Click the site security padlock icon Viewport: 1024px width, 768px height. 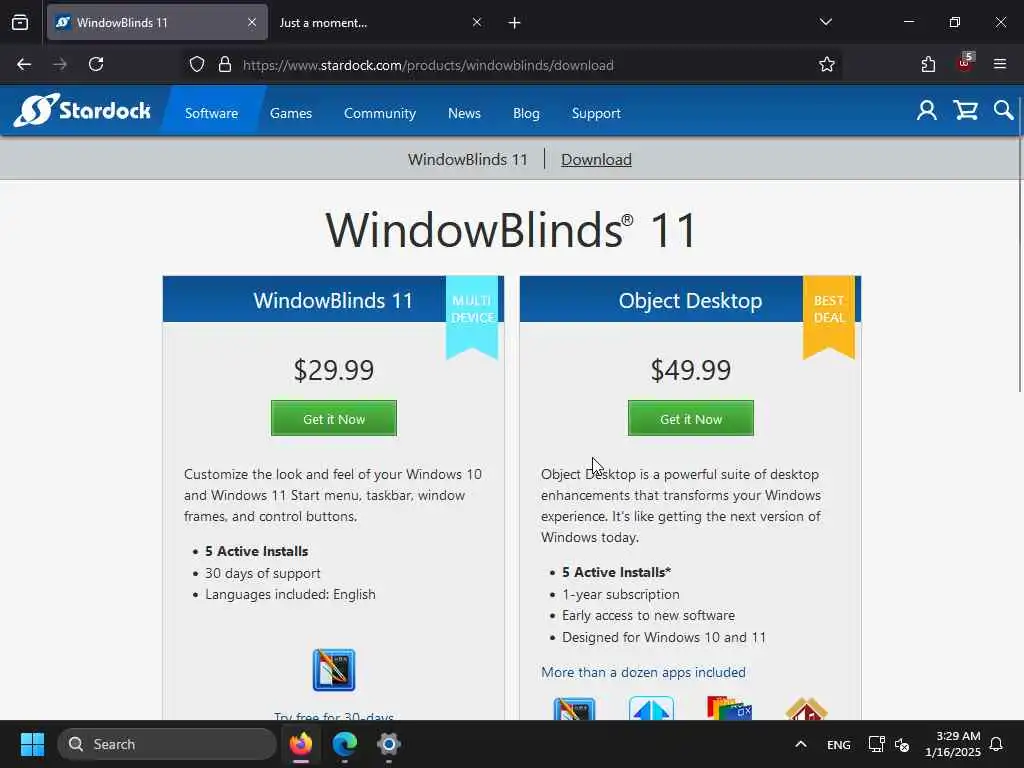coord(225,64)
